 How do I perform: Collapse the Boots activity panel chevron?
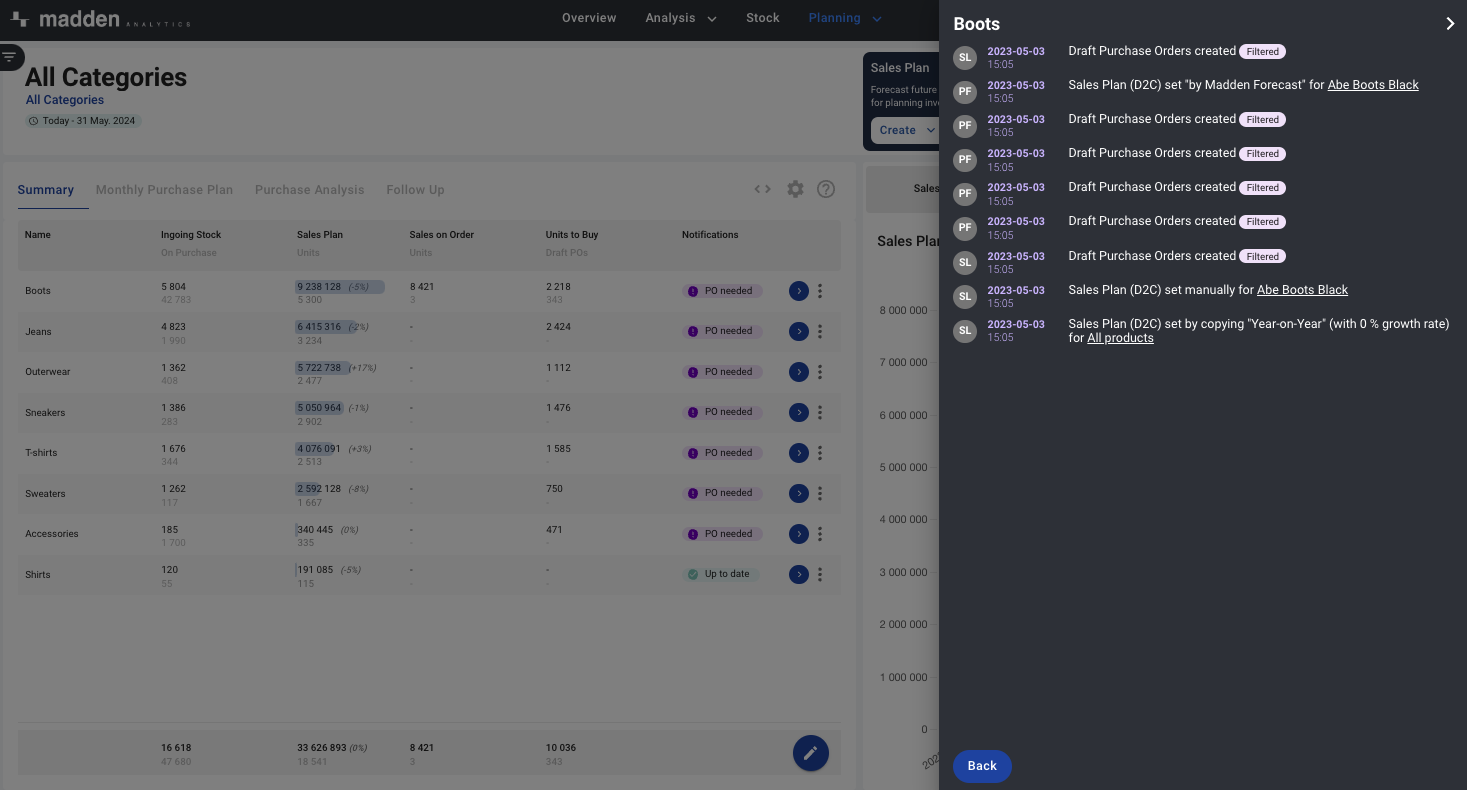[1450, 24]
